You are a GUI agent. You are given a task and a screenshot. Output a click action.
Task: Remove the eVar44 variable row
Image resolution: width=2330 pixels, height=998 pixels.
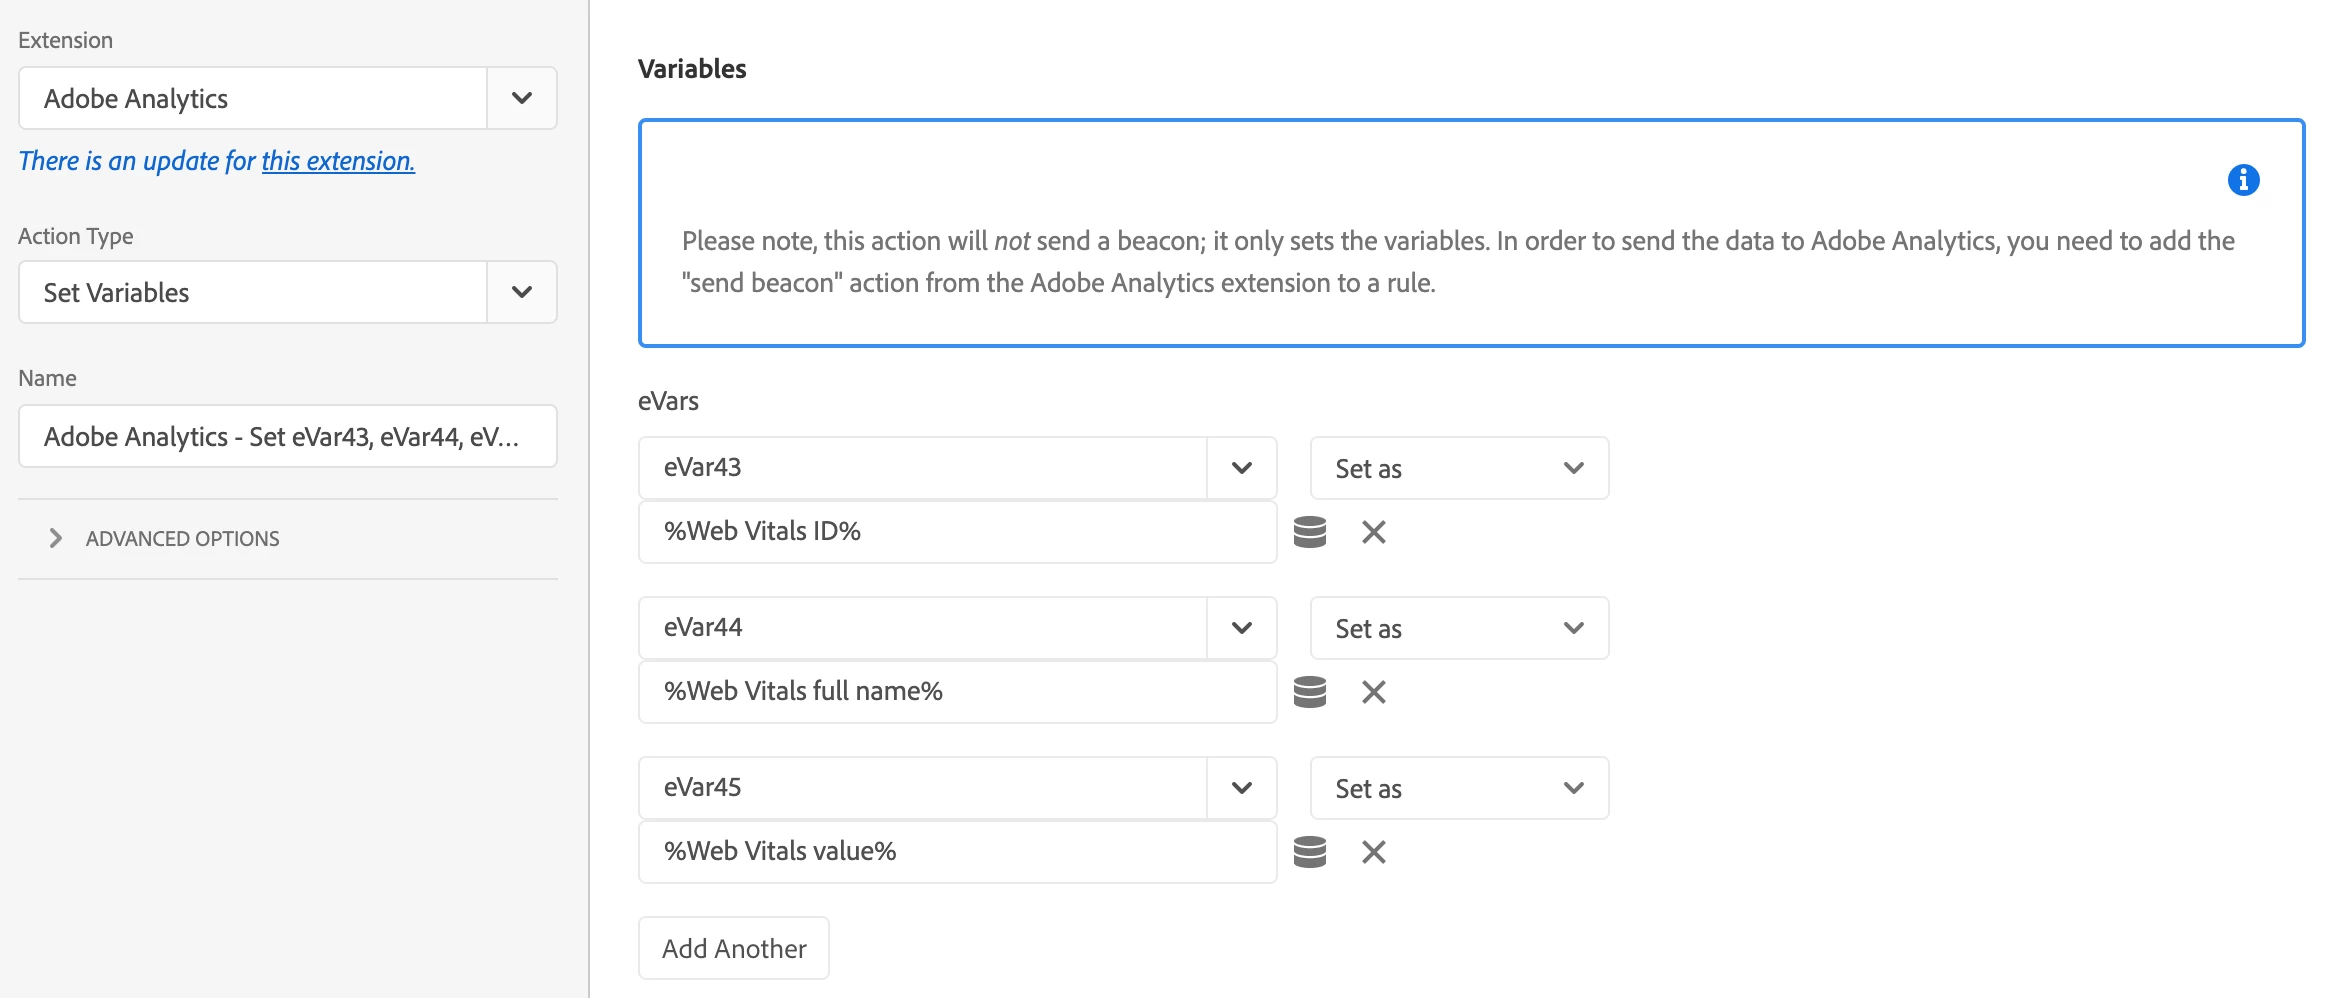(x=1373, y=692)
